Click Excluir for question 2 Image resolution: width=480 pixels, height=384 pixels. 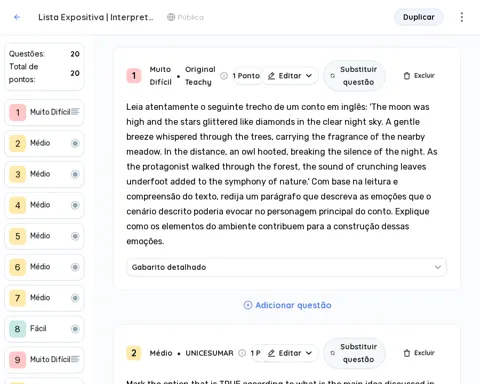419,353
